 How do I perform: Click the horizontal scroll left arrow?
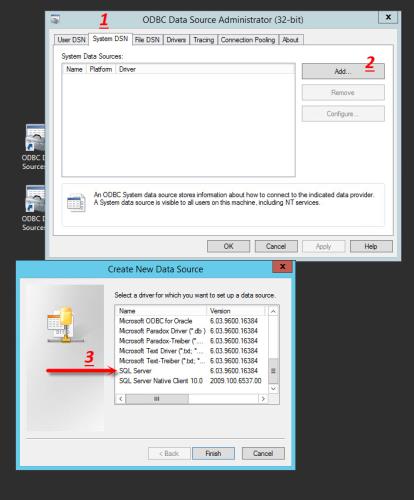[x=121, y=399]
